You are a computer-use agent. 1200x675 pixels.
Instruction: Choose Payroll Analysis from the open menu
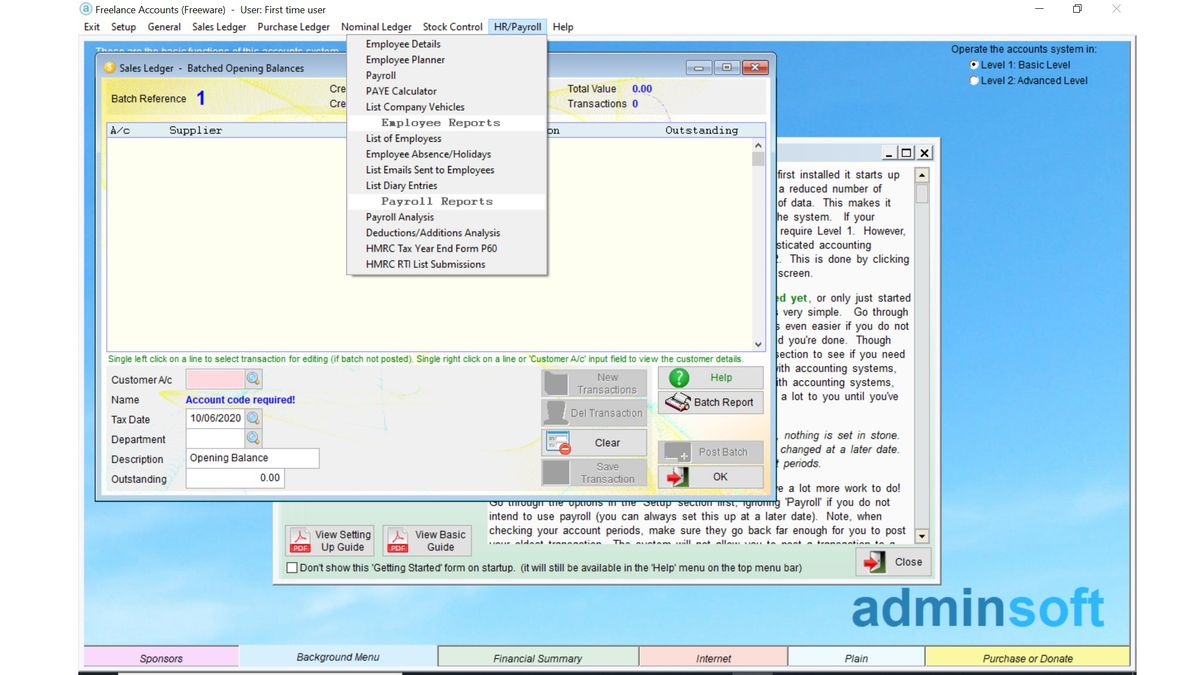pos(400,216)
